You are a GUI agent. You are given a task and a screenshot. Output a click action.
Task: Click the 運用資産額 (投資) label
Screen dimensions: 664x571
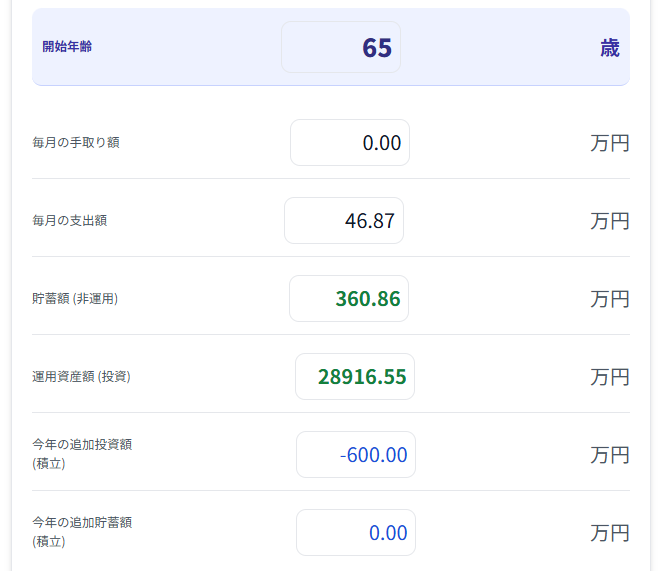[x=81, y=377]
